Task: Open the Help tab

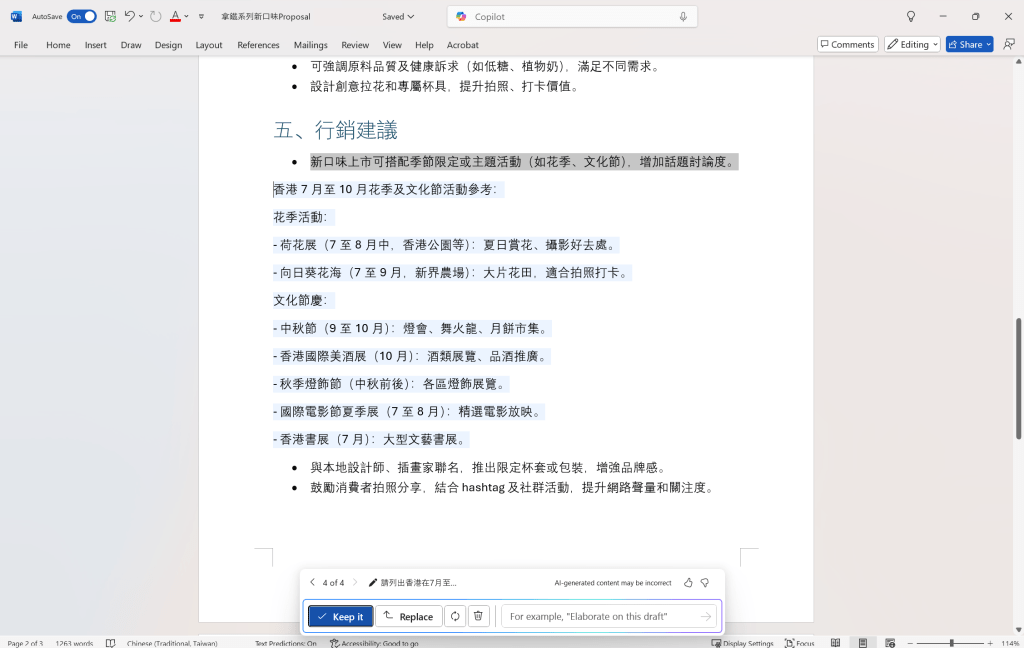Action: tap(424, 44)
